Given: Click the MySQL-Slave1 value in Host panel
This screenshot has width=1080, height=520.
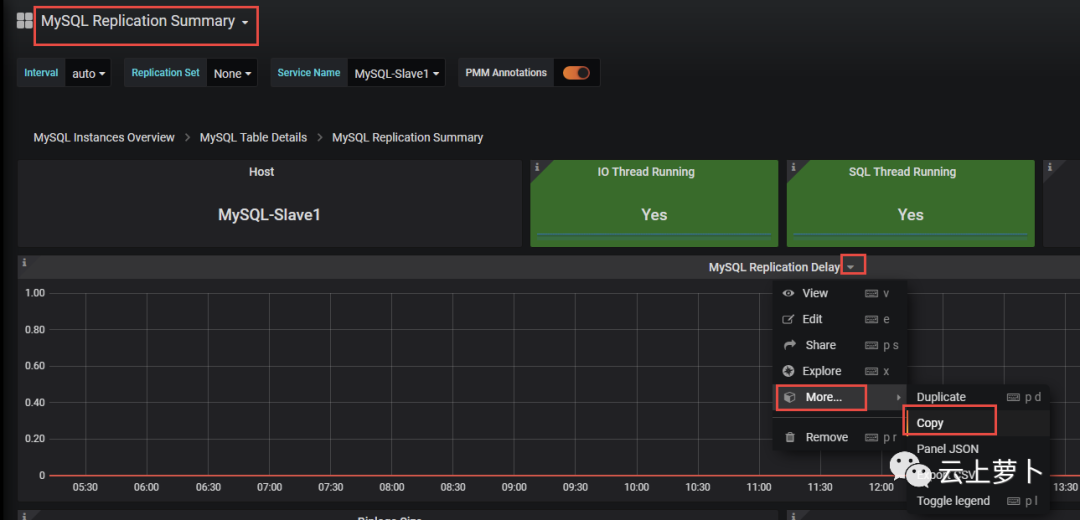Looking at the screenshot, I should point(269,214).
